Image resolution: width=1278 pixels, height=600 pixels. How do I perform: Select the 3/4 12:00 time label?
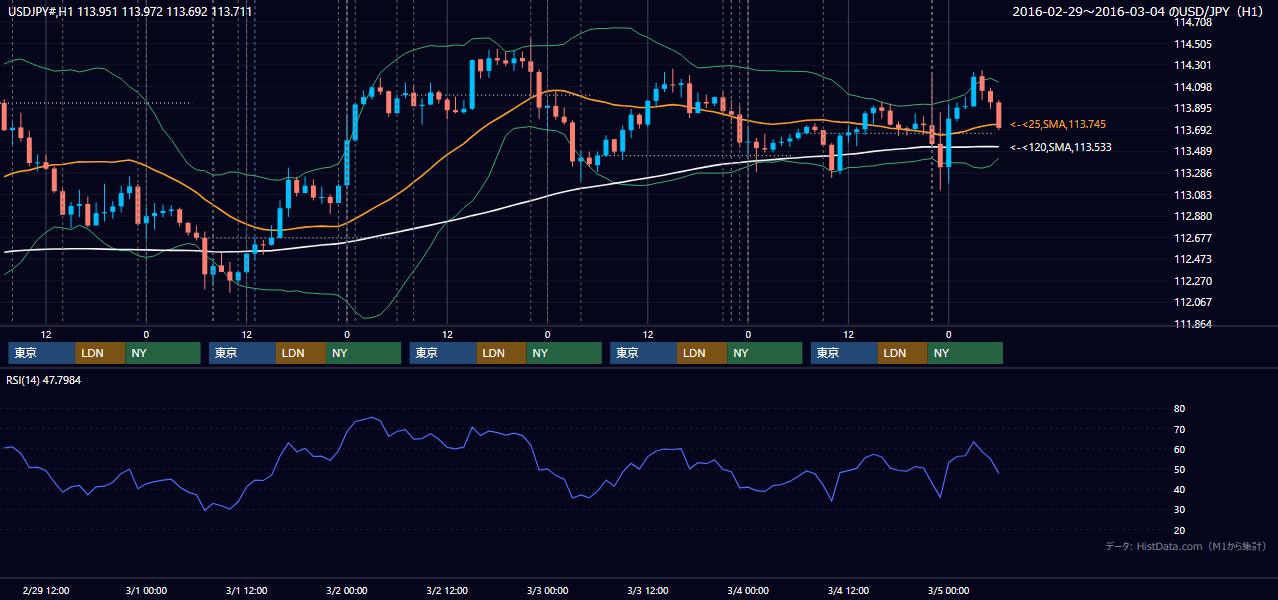click(848, 591)
